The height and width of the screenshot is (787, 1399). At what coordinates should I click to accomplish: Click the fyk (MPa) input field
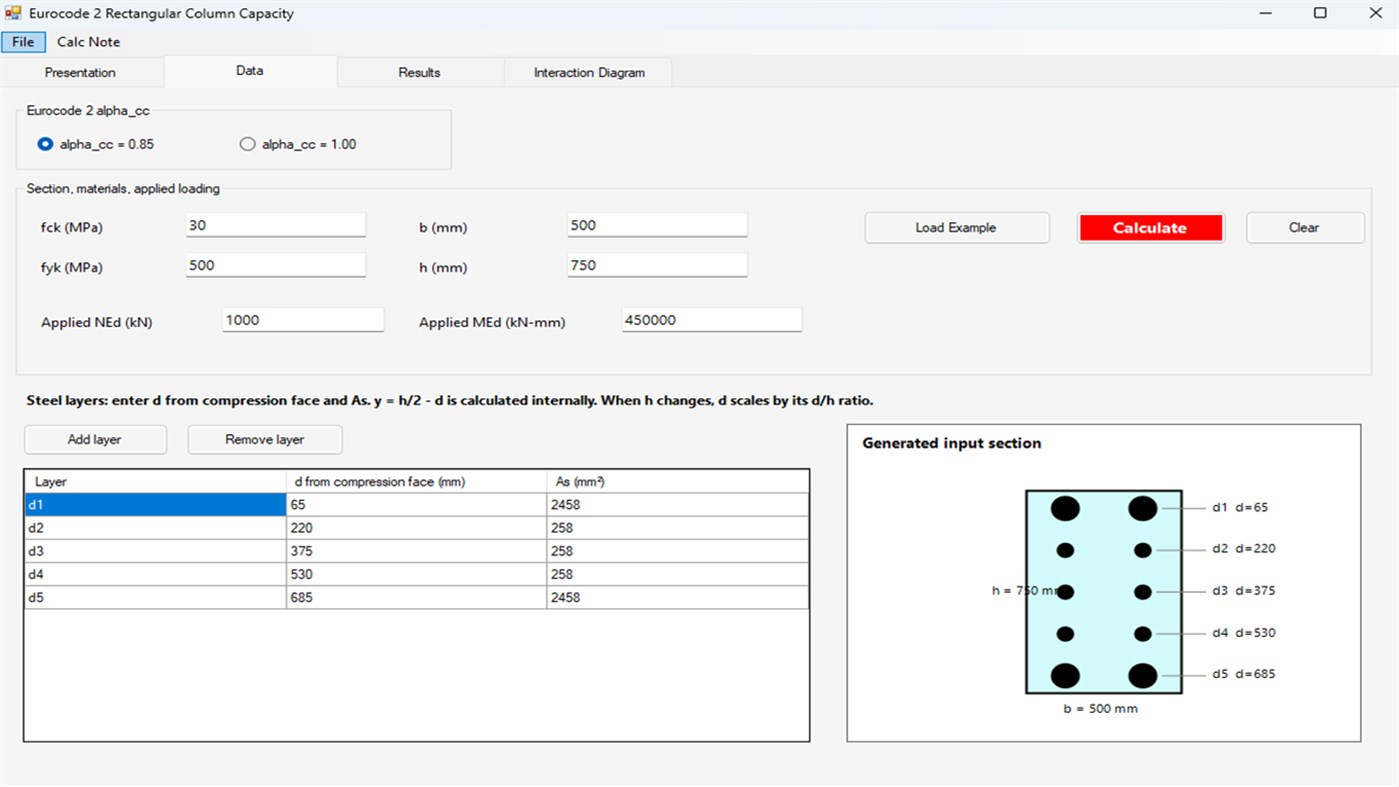(x=276, y=265)
